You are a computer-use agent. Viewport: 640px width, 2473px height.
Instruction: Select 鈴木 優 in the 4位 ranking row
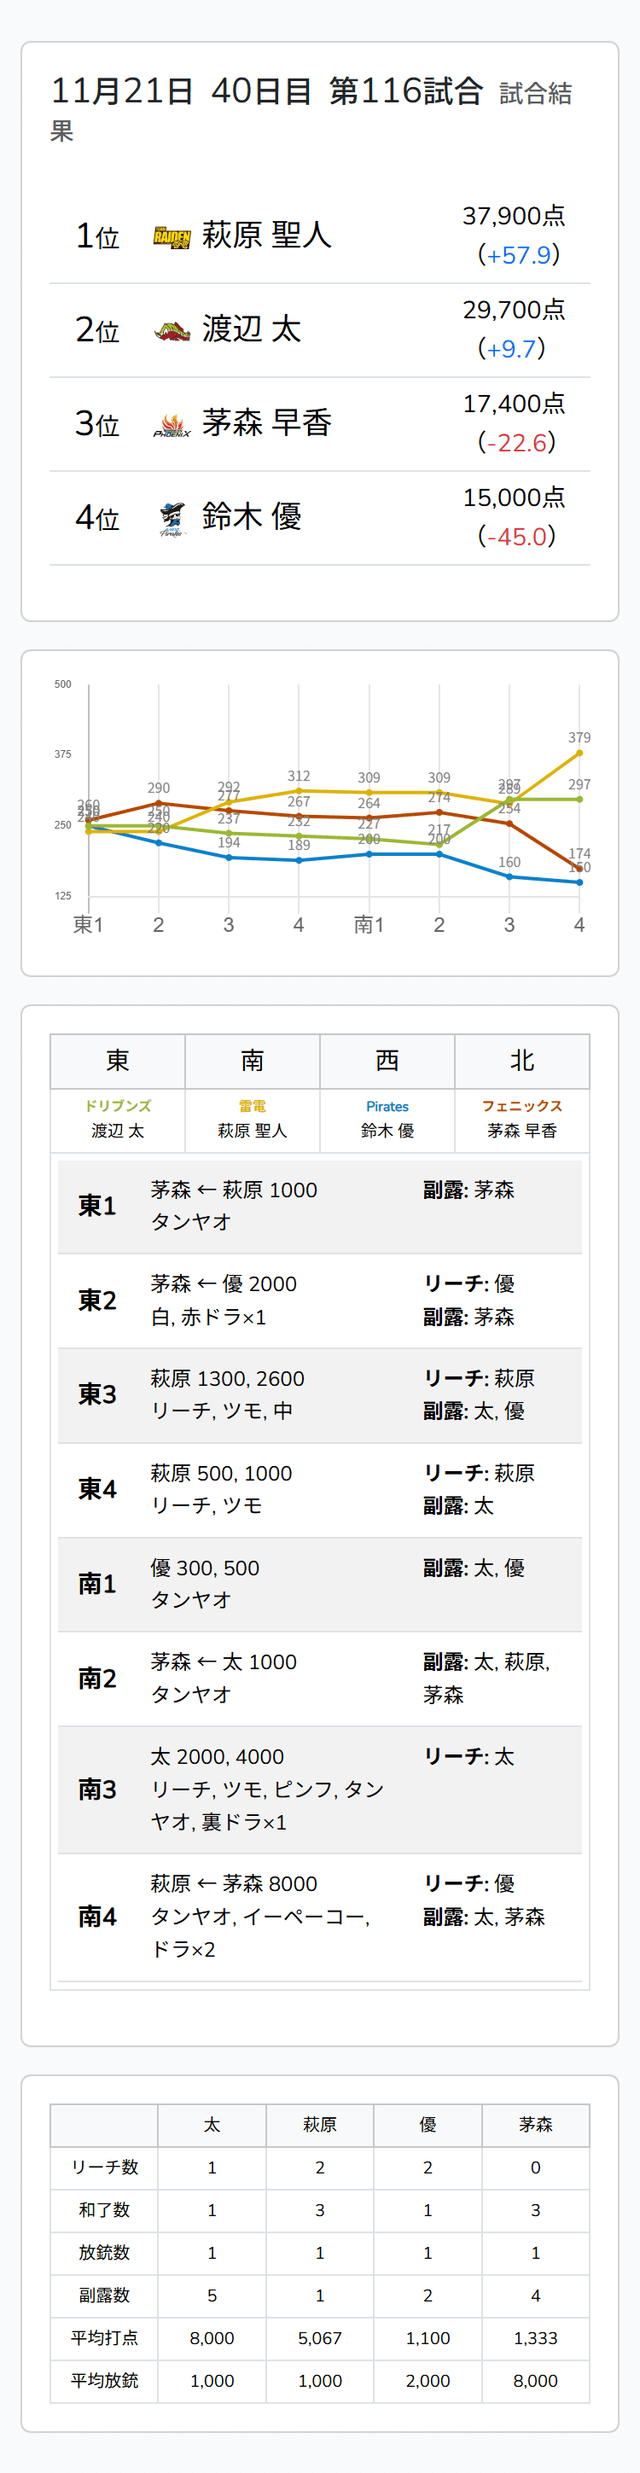[251, 517]
